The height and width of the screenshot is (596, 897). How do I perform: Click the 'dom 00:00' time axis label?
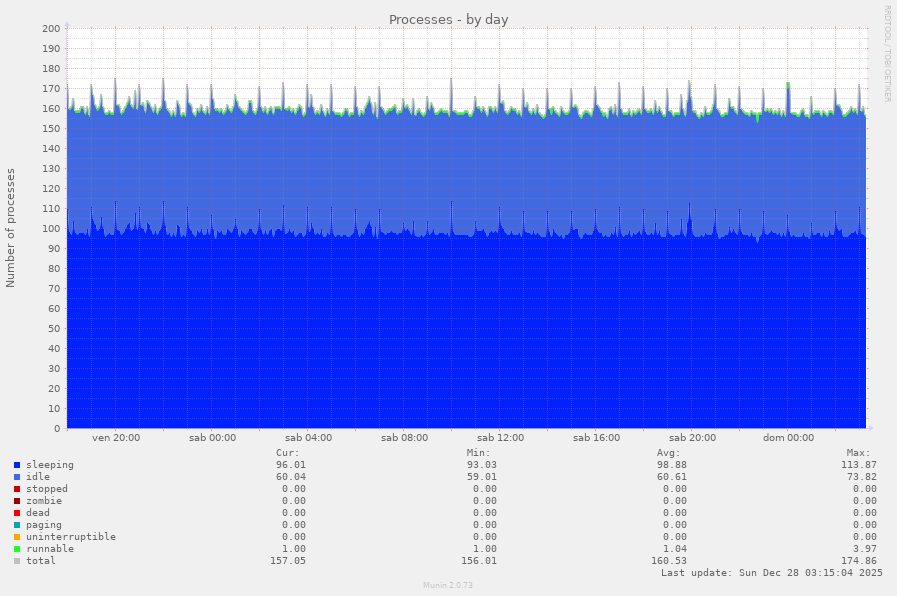pos(788,437)
